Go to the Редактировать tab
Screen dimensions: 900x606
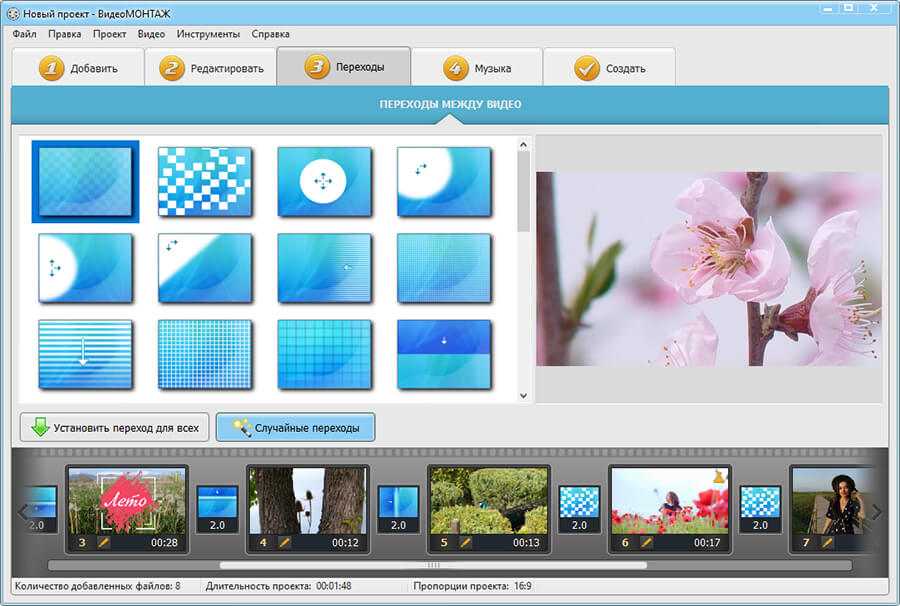pyautogui.click(x=211, y=69)
